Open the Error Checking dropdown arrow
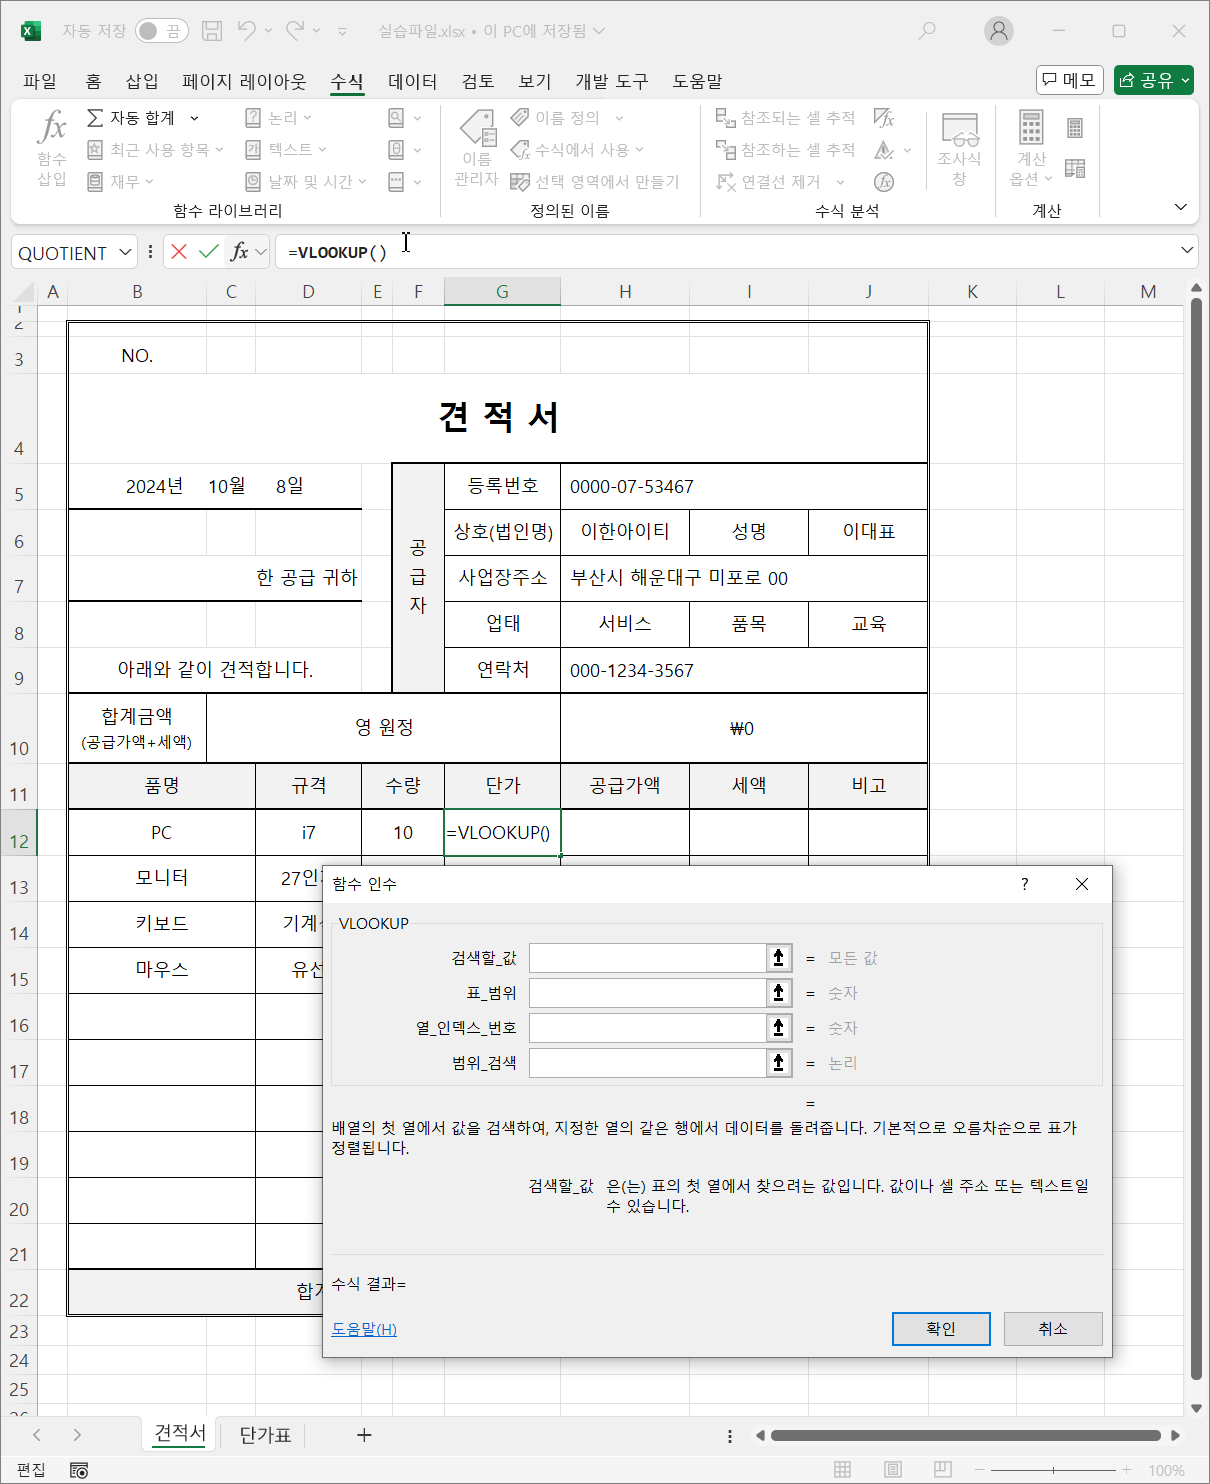This screenshot has height=1484, width=1210. 908,150
